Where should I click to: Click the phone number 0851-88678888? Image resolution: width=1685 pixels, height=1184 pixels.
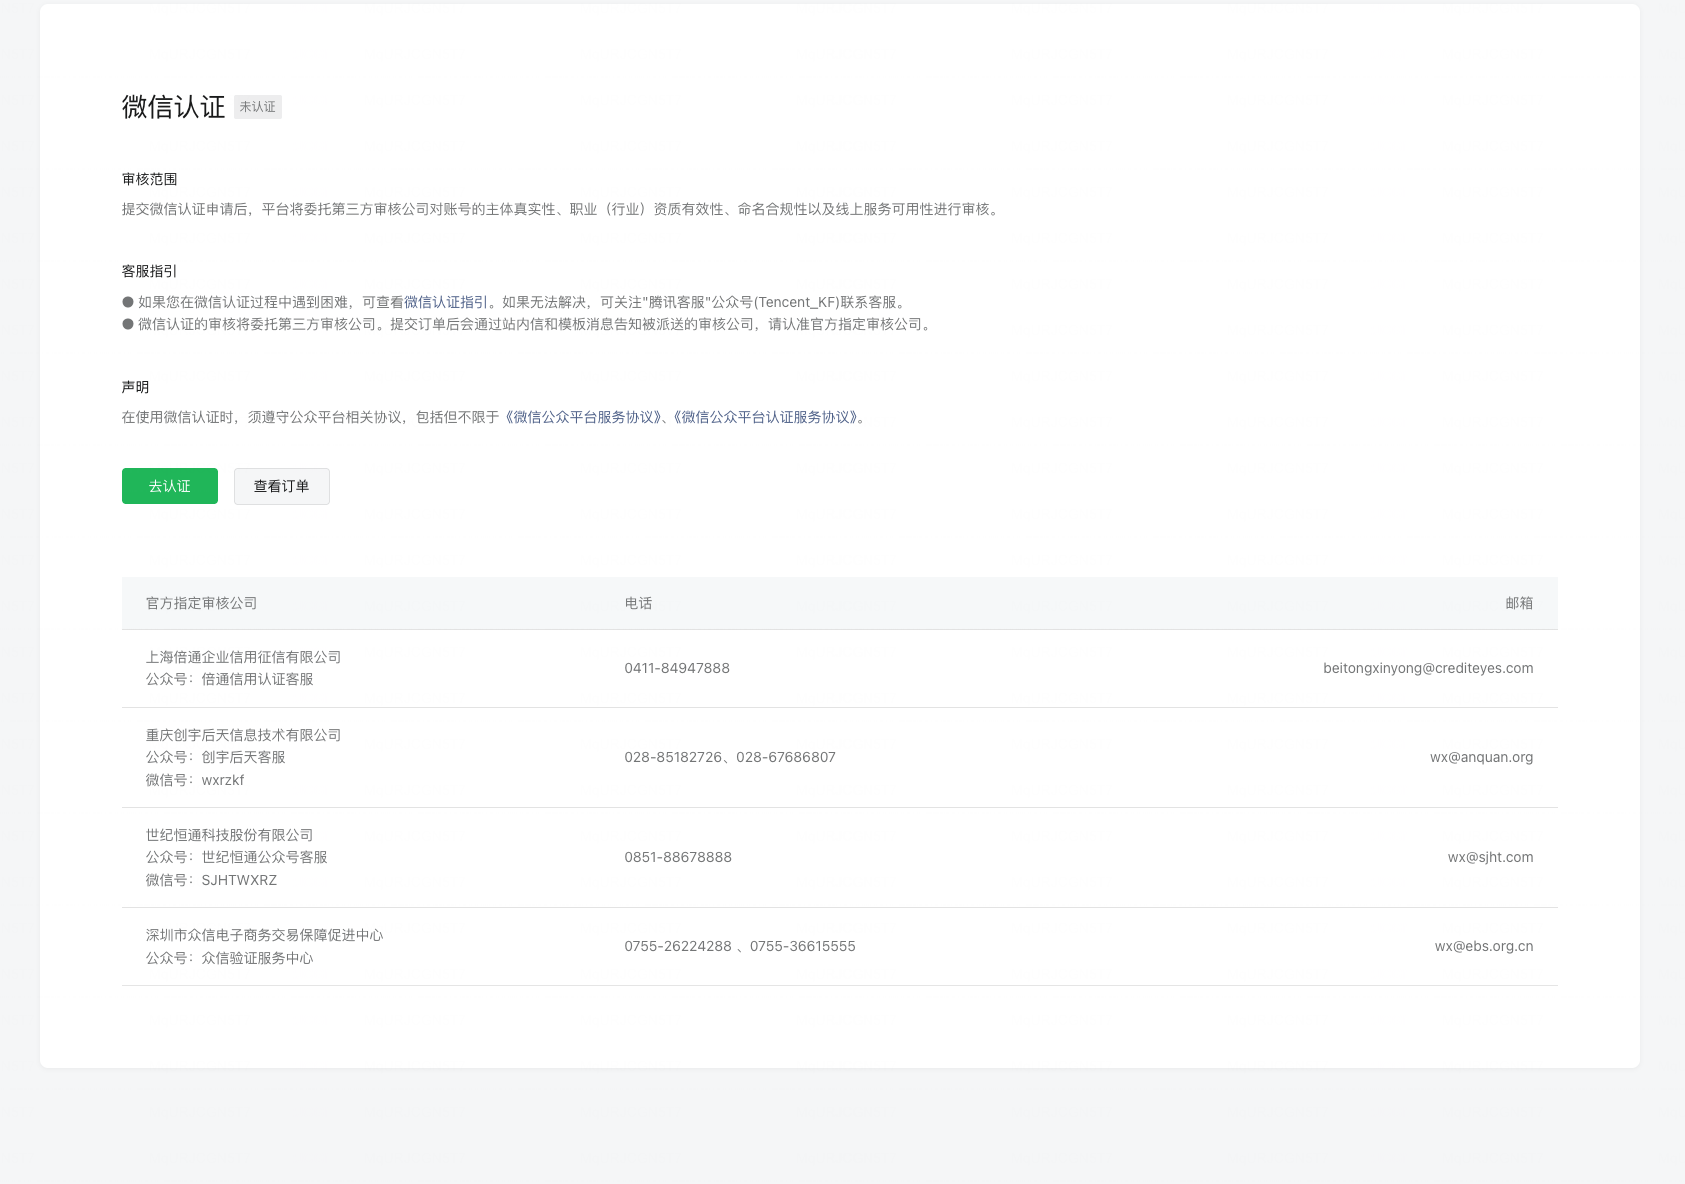click(x=678, y=857)
